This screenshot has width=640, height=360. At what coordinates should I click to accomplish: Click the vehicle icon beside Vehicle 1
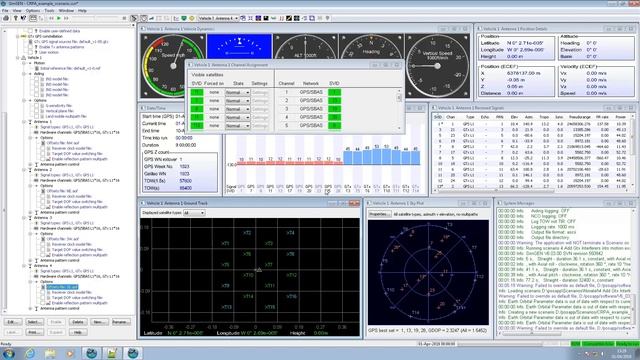click(24, 58)
